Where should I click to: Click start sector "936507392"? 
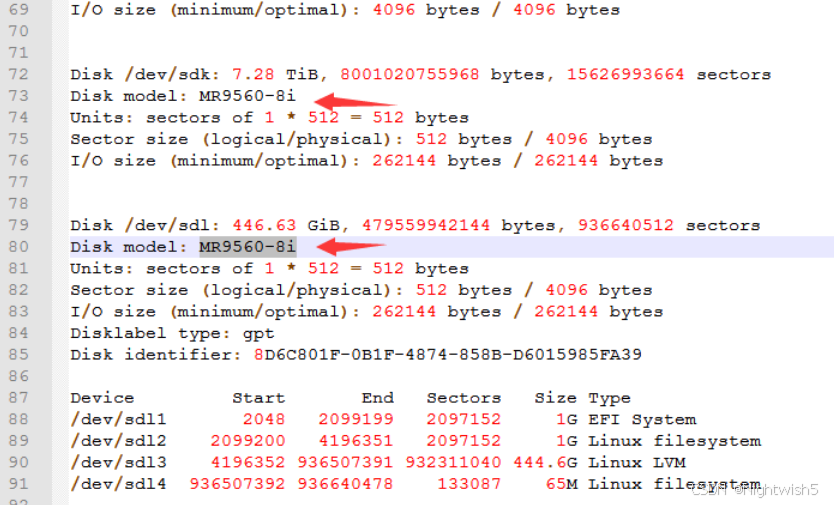(237, 484)
